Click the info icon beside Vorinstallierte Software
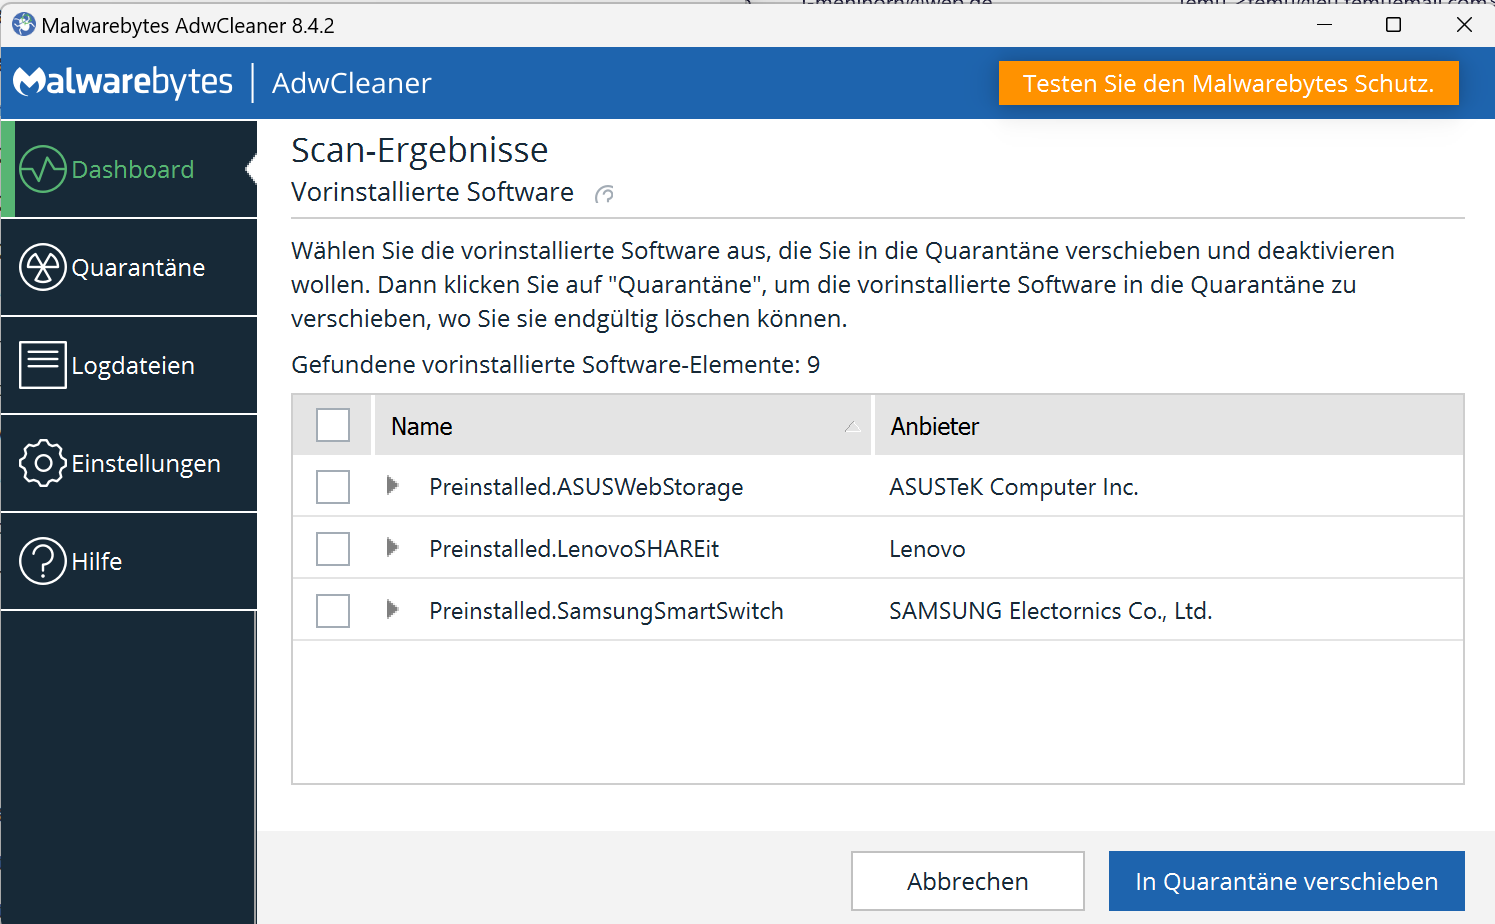 pos(604,194)
